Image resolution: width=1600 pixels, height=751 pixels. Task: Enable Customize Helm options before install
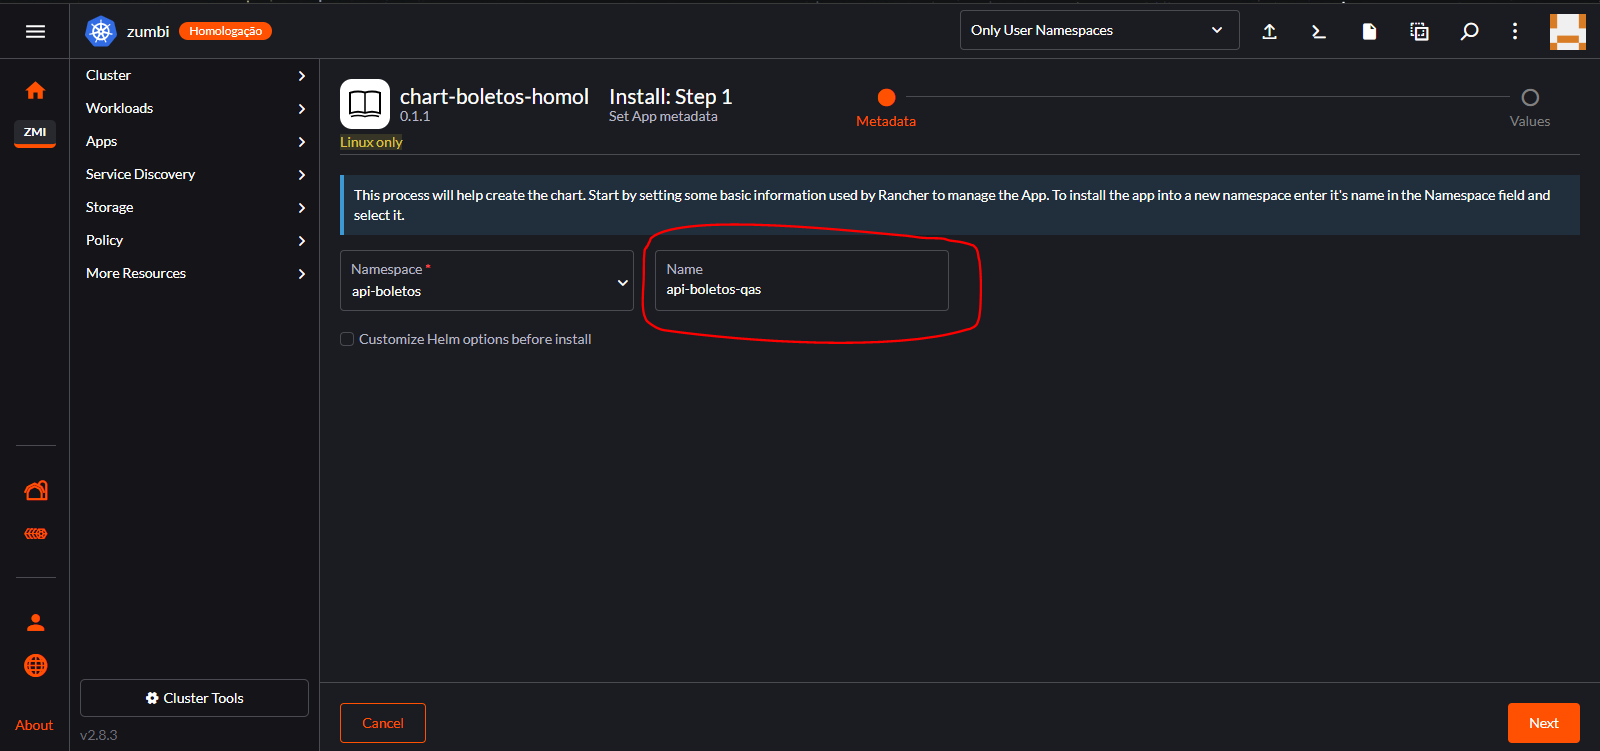point(347,339)
